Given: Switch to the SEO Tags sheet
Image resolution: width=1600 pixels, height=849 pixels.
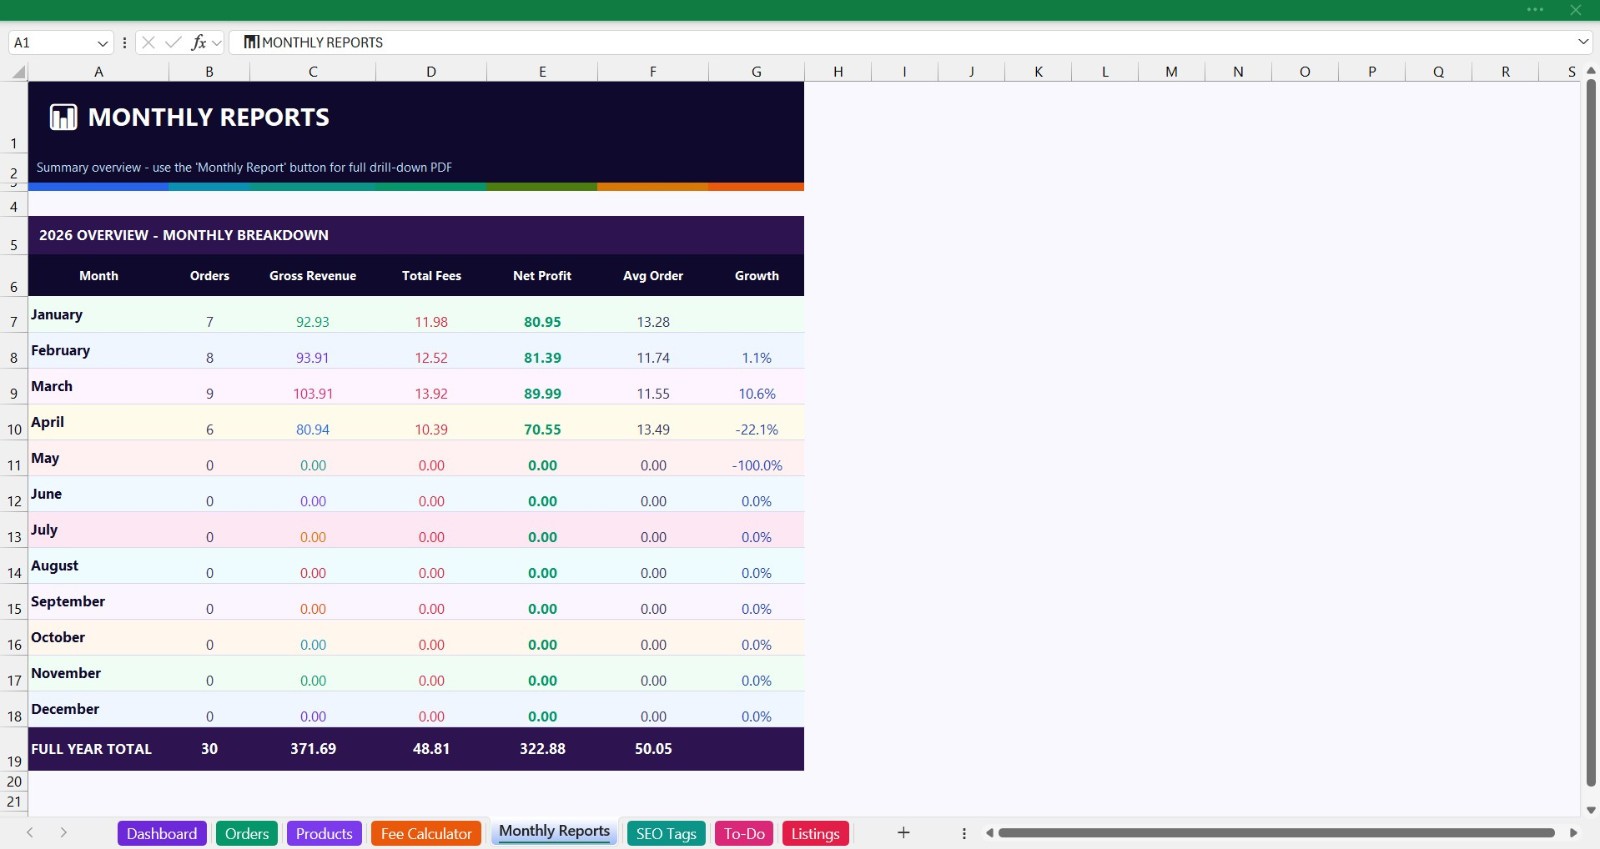Looking at the screenshot, I should click(666, 833).
